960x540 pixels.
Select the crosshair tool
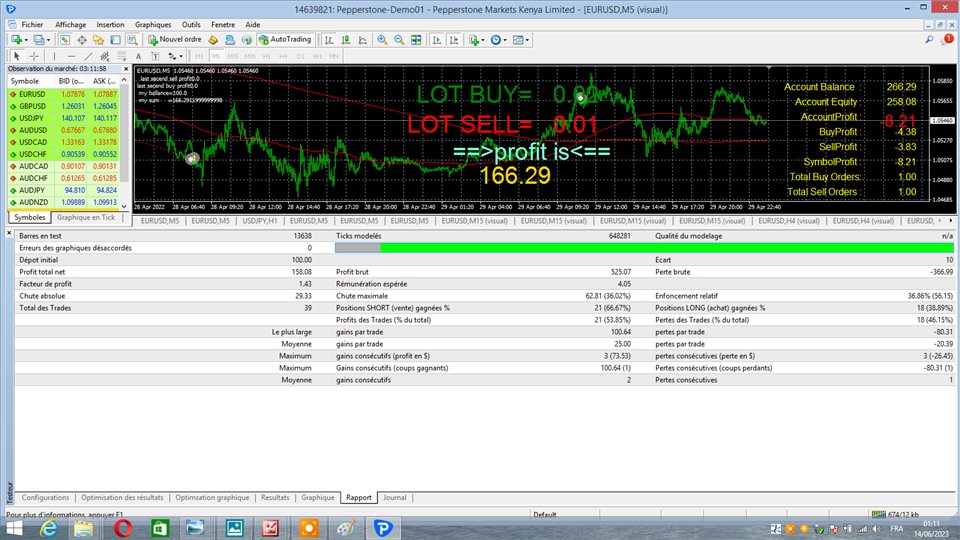[x=34, y=56]
